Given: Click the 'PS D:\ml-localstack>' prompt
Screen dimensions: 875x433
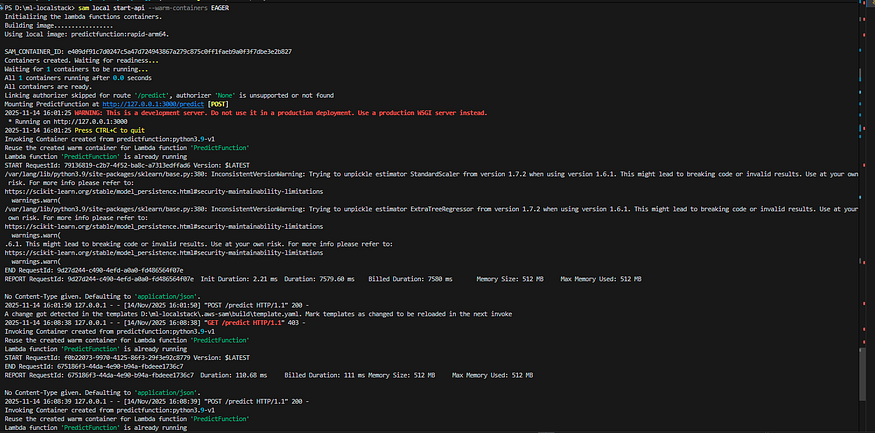Looking at the screenshot, I should tap(39, 8).
